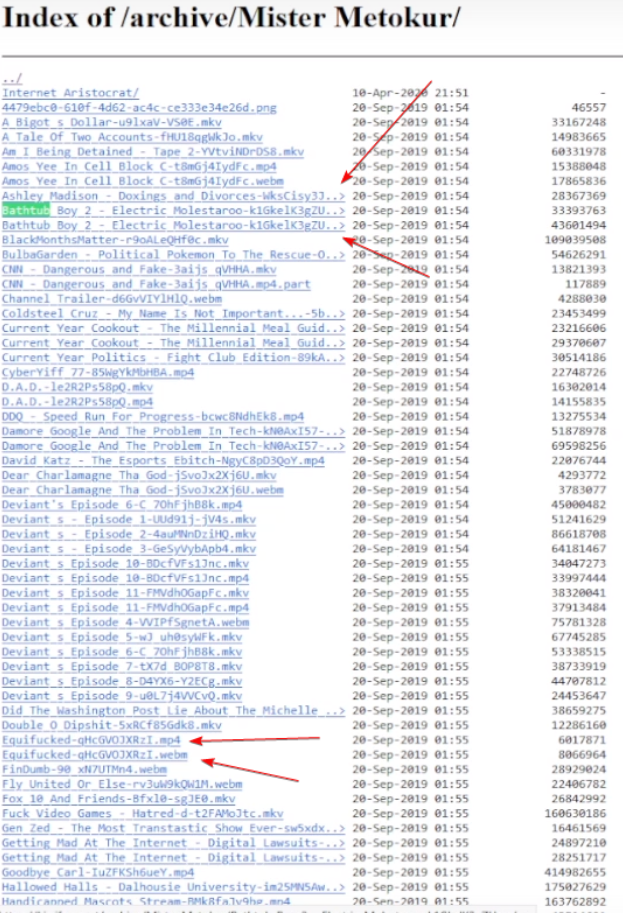
Task: Open DDQ Speed Run For Progress mp4
Action: (x=153, y=416)
